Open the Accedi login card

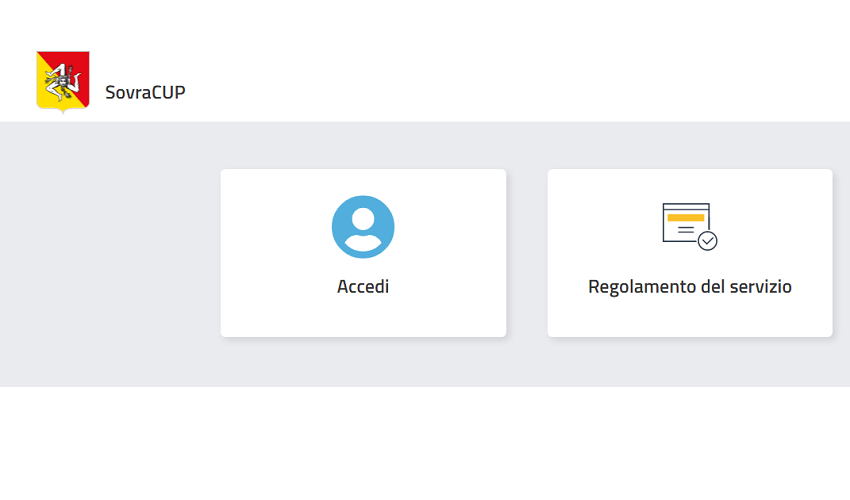tap(363, 253)
